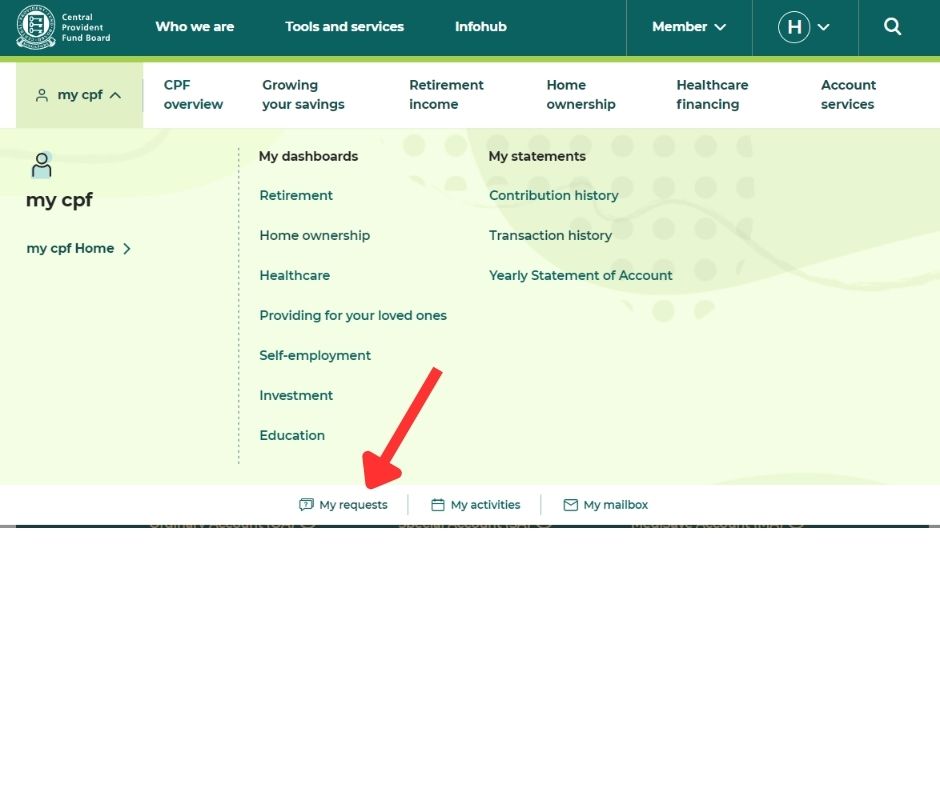
Task: Collapse the my cpf menu
Action: coord(79,95)
